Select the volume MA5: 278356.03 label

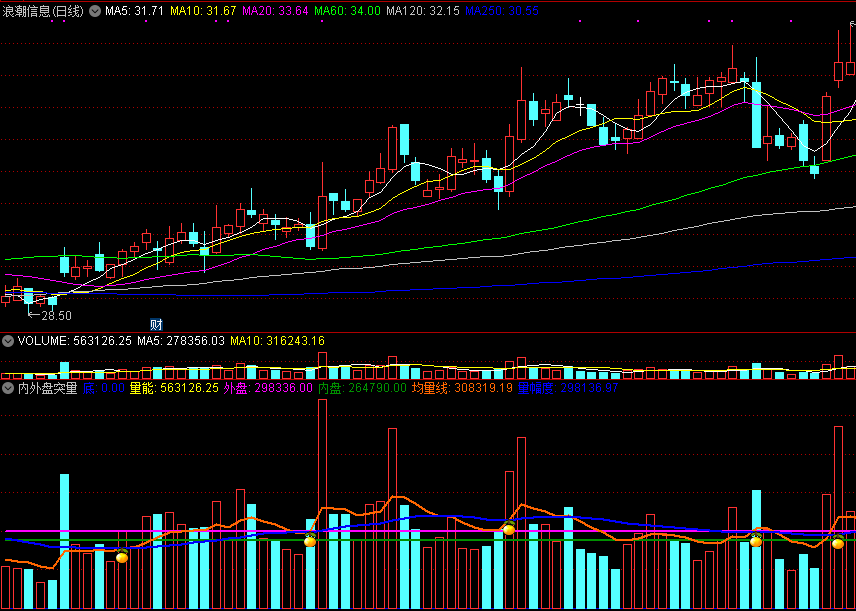pos(181,341)
